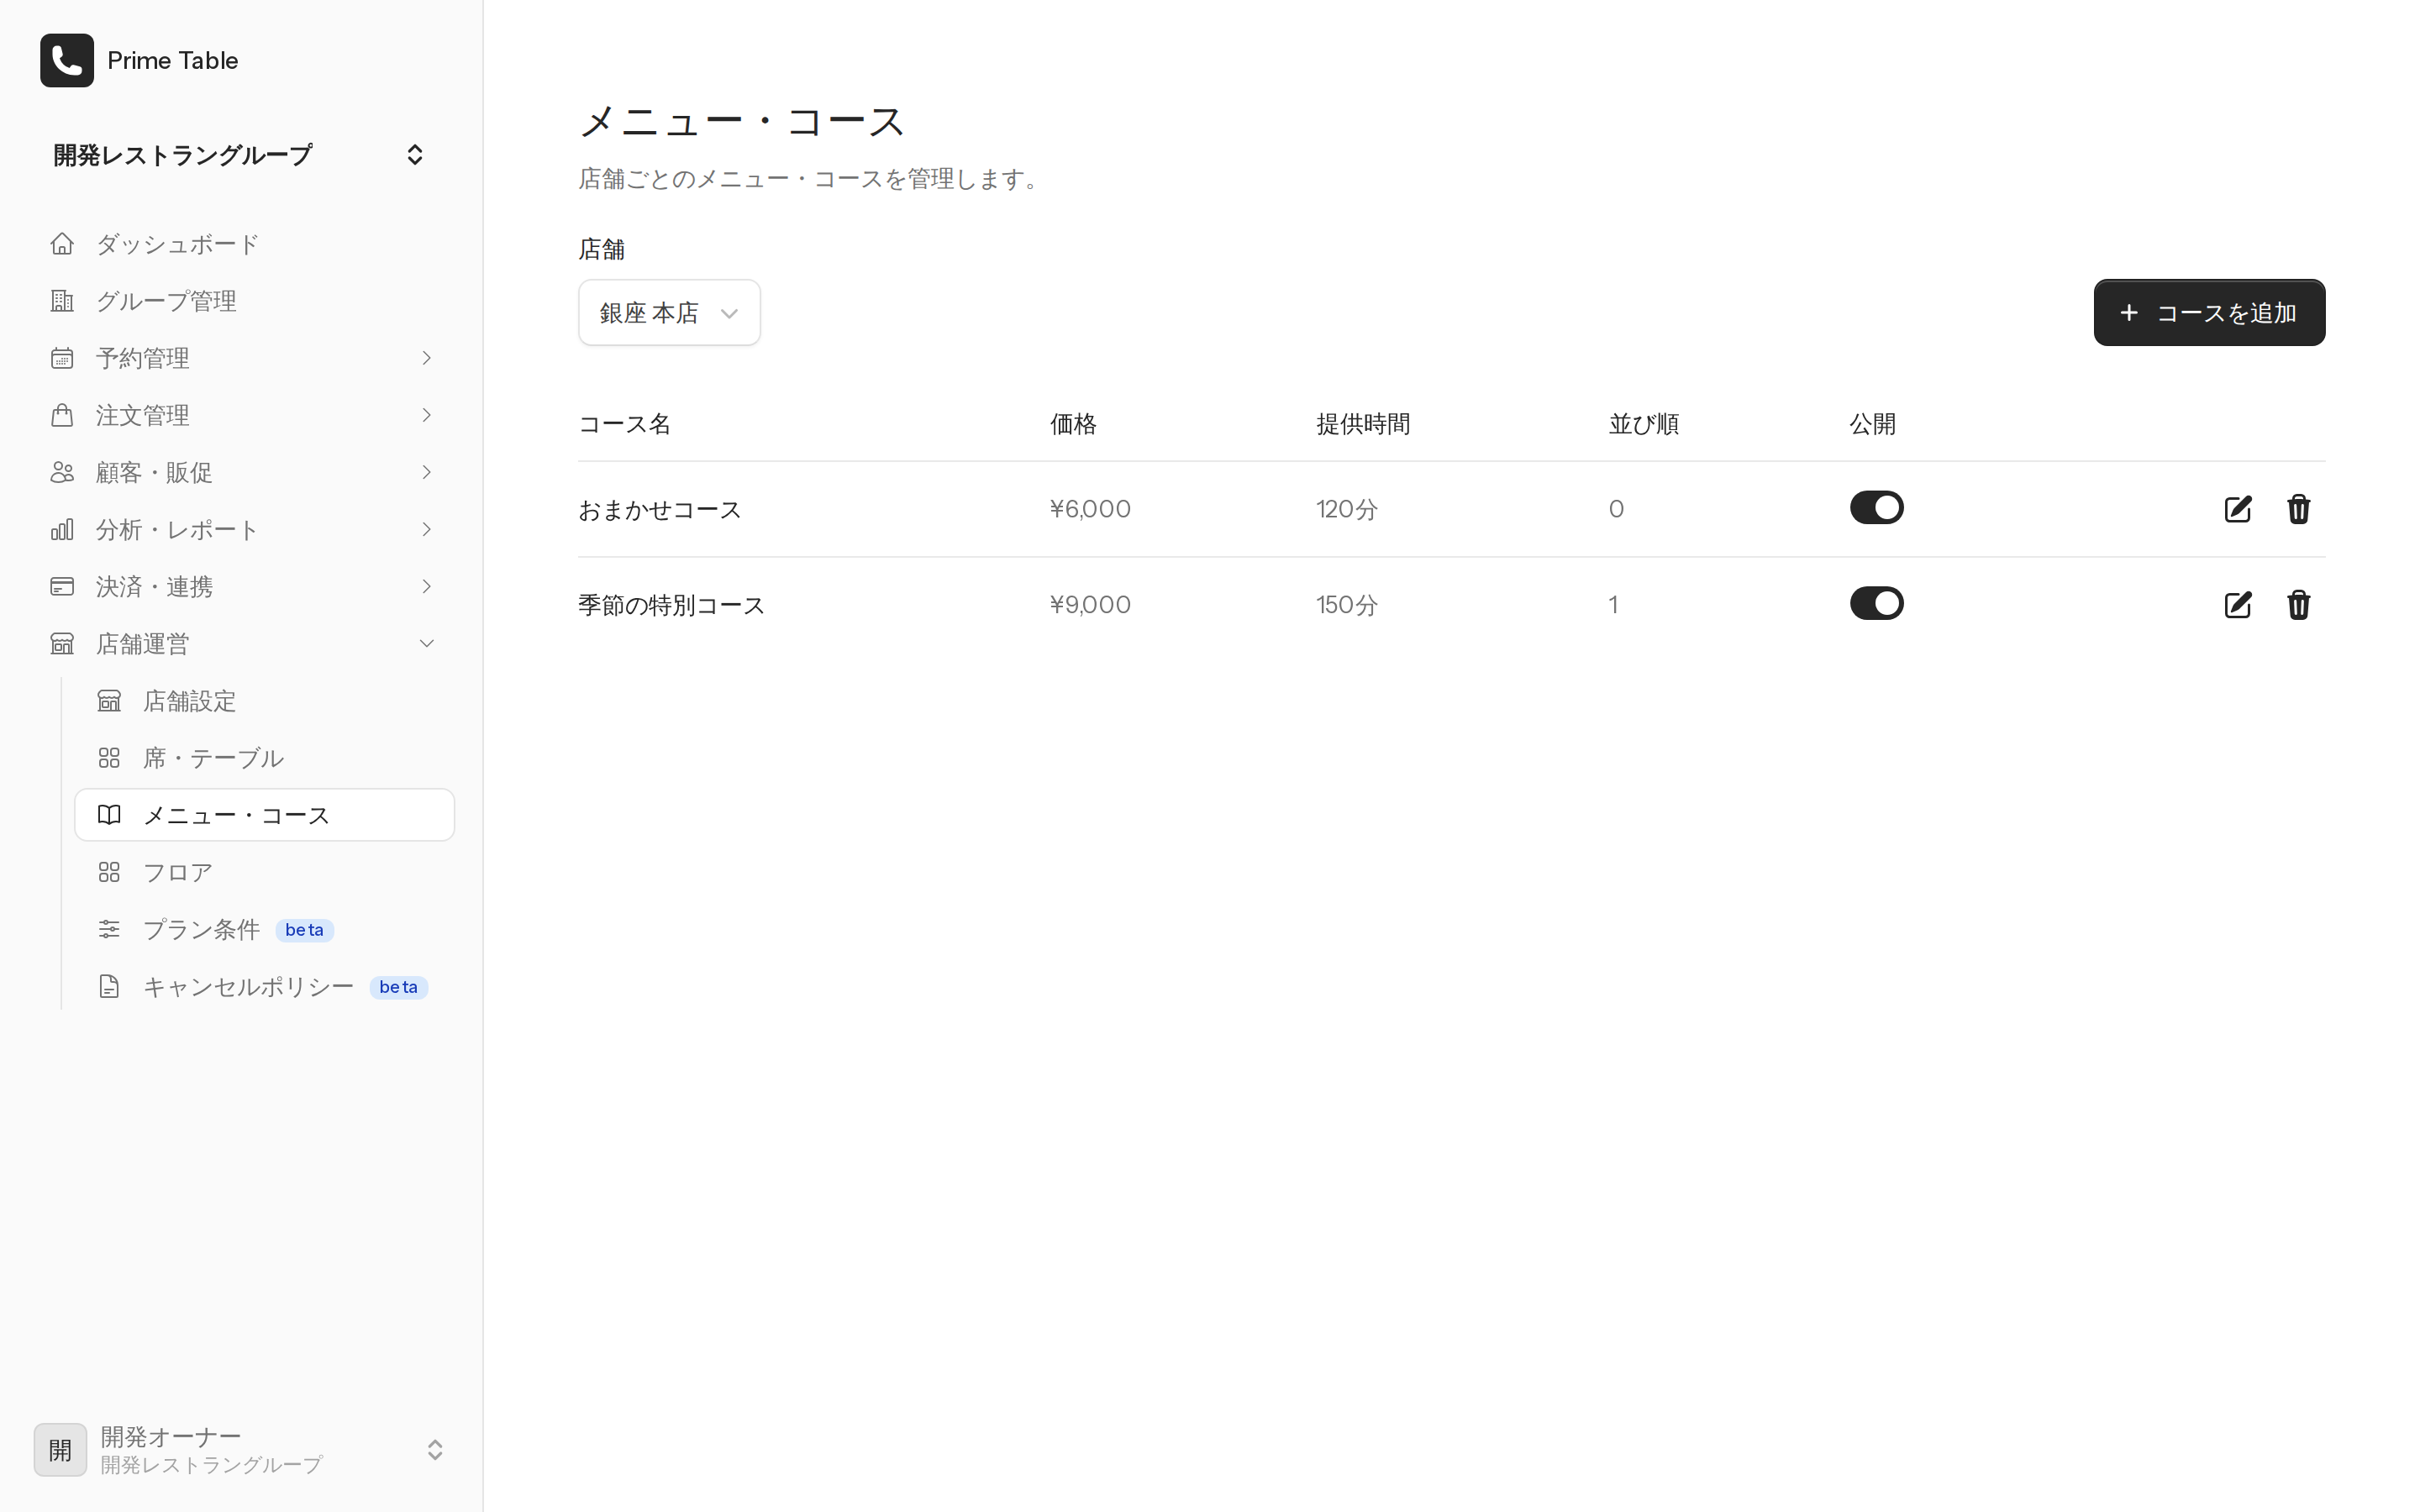This screenshot has height=1512, width=2420.
Task: Click the キャンセルポリシー document icon
Action: (109, 987)
